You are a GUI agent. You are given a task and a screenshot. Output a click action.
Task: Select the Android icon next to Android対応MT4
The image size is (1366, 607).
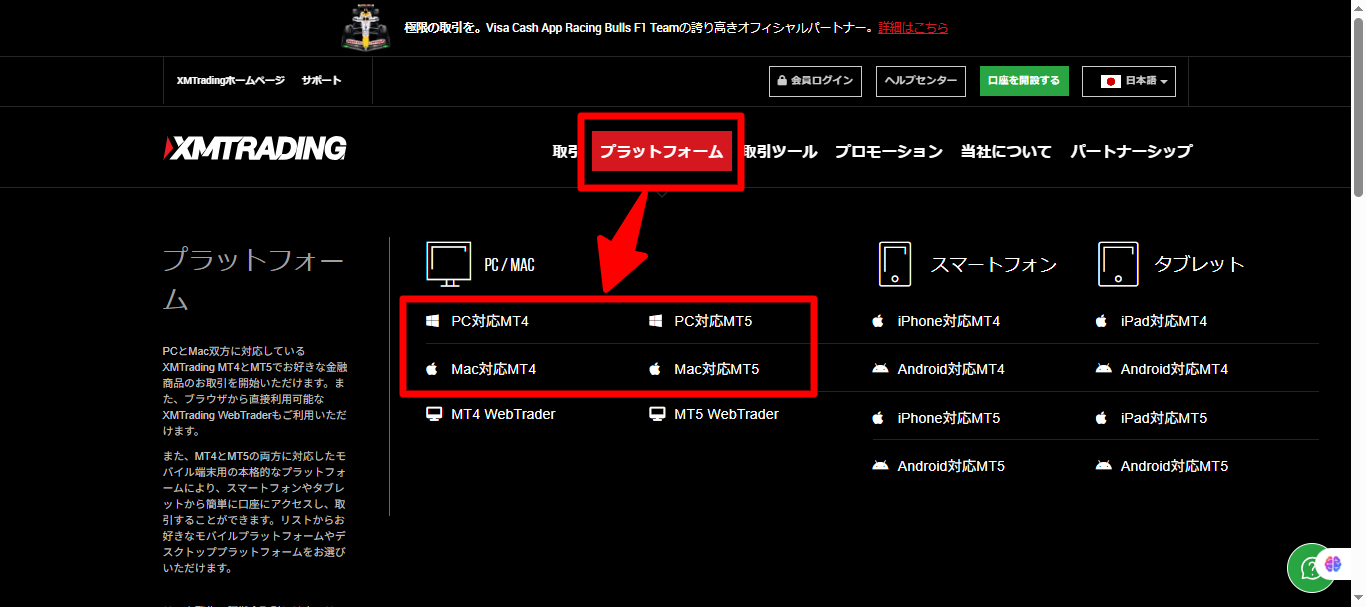click(880, 368)
